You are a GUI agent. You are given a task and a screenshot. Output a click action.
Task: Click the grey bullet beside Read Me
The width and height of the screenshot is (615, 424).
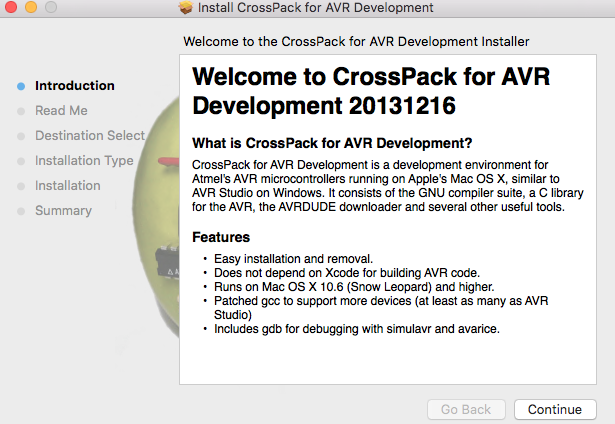21,111
